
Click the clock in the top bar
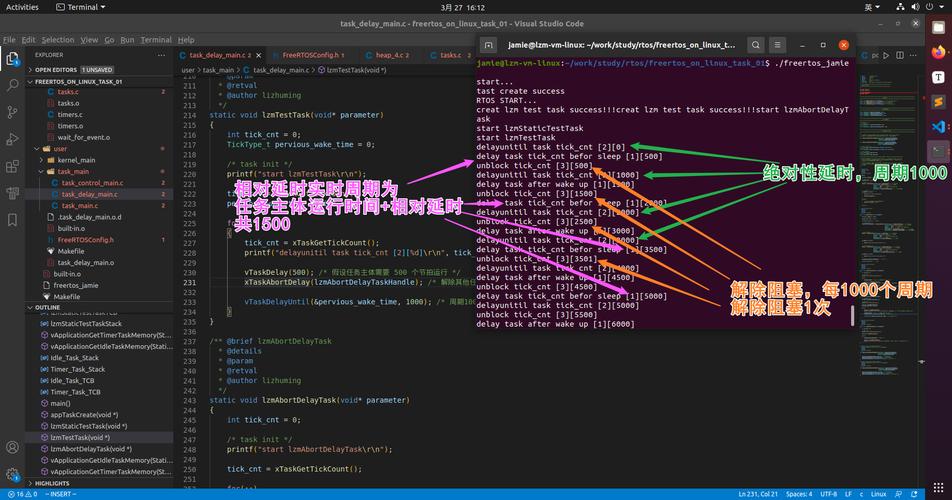point(463,7)
